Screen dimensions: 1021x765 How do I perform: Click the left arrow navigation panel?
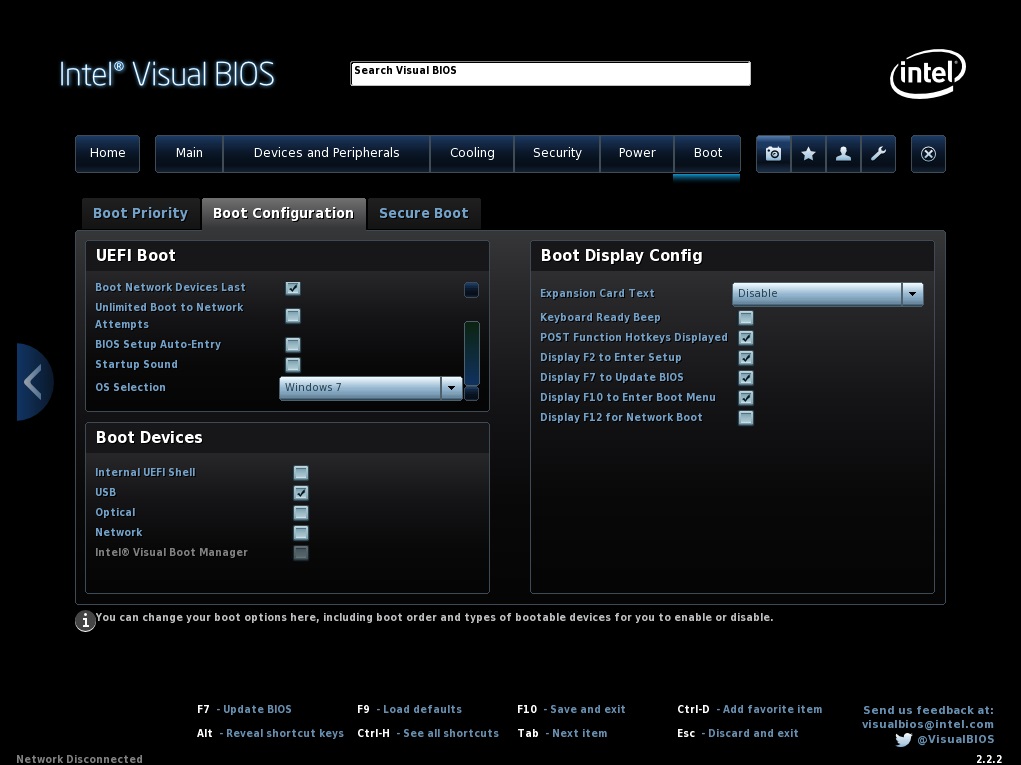pos(35,382)
